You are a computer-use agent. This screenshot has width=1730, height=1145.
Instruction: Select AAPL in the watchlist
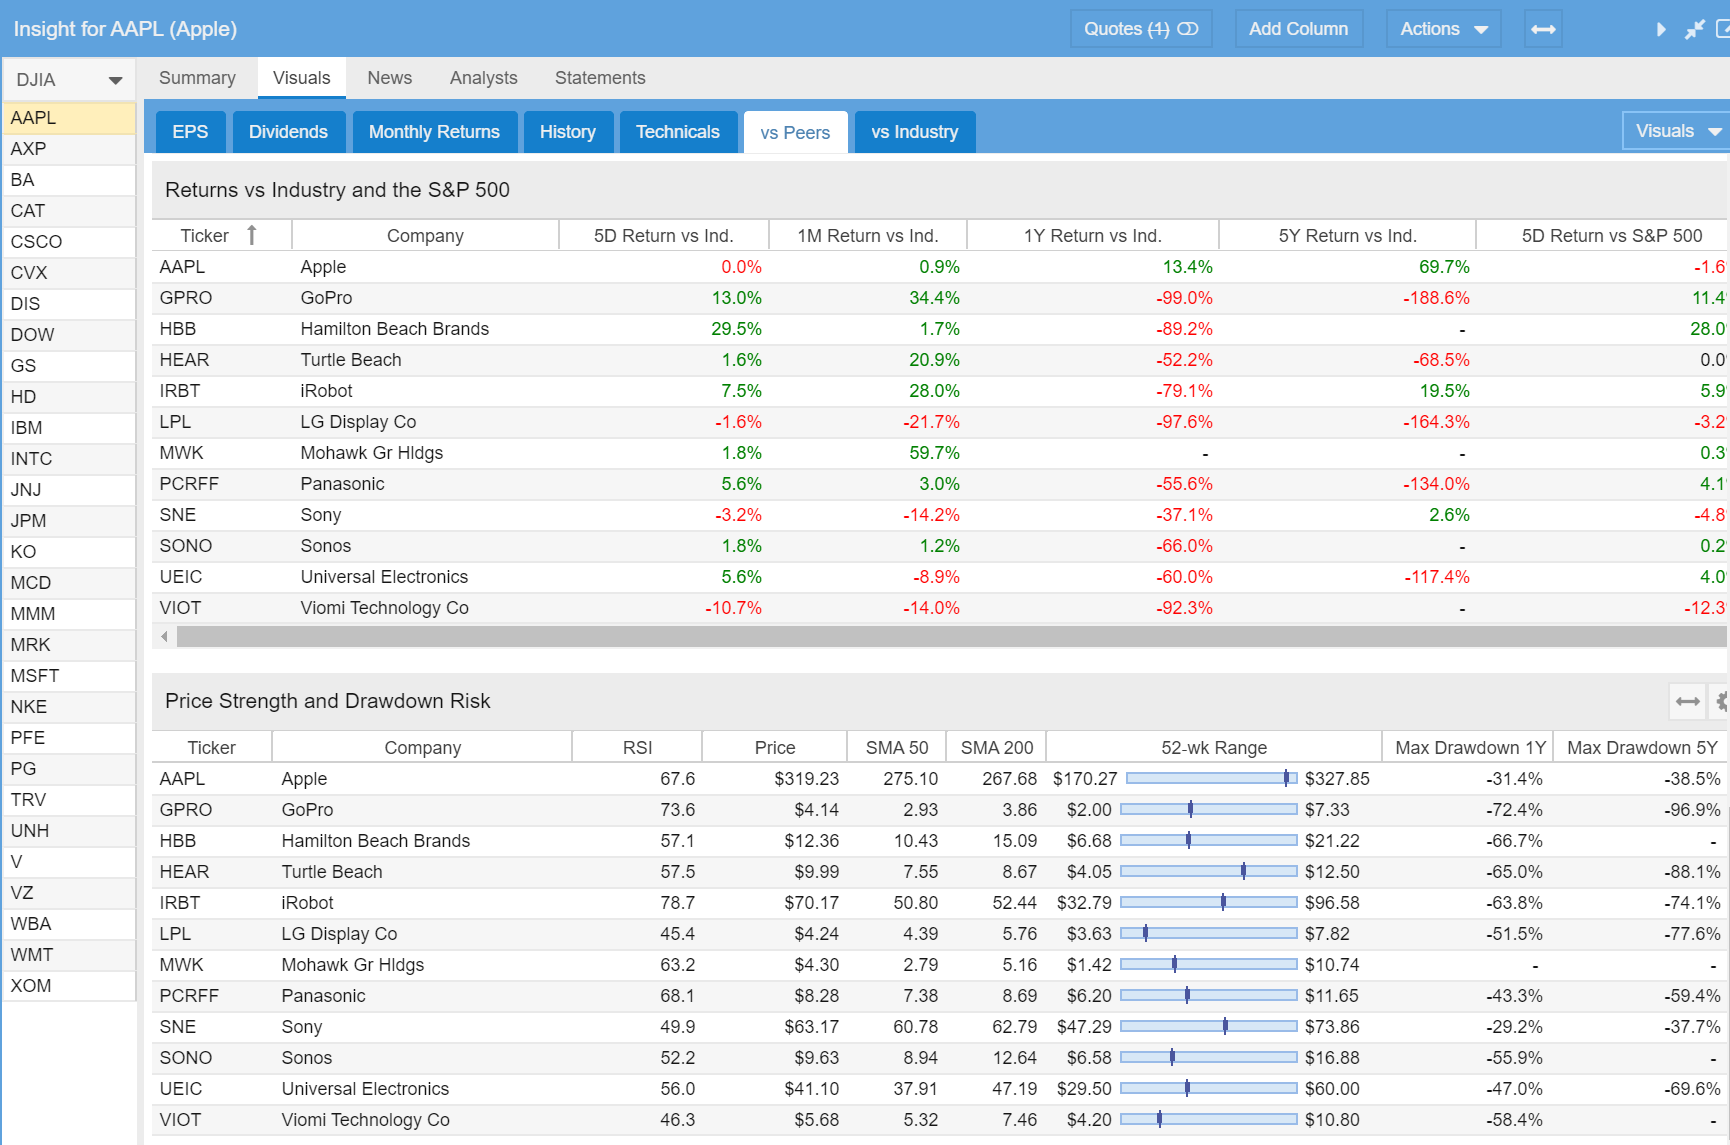coord(69,118)
